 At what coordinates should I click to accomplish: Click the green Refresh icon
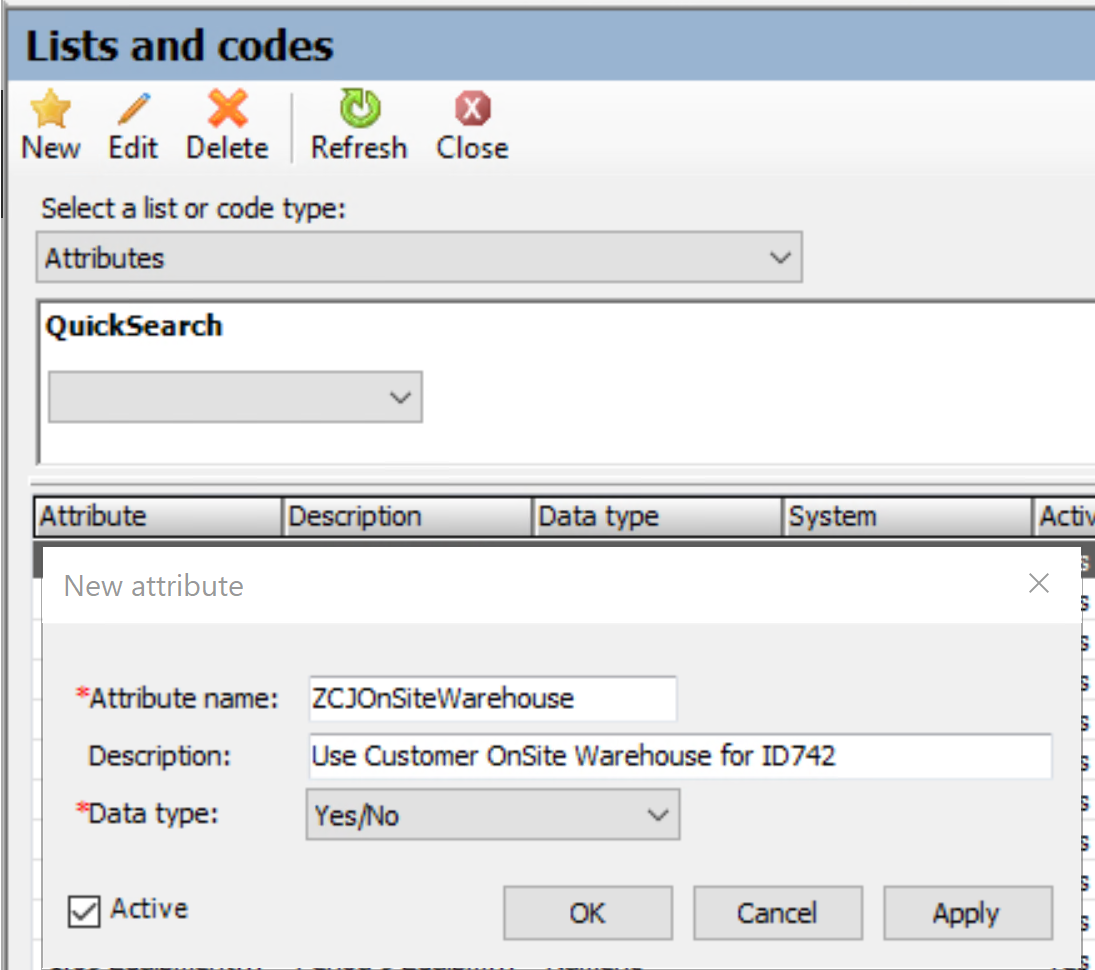coord(360,108)
